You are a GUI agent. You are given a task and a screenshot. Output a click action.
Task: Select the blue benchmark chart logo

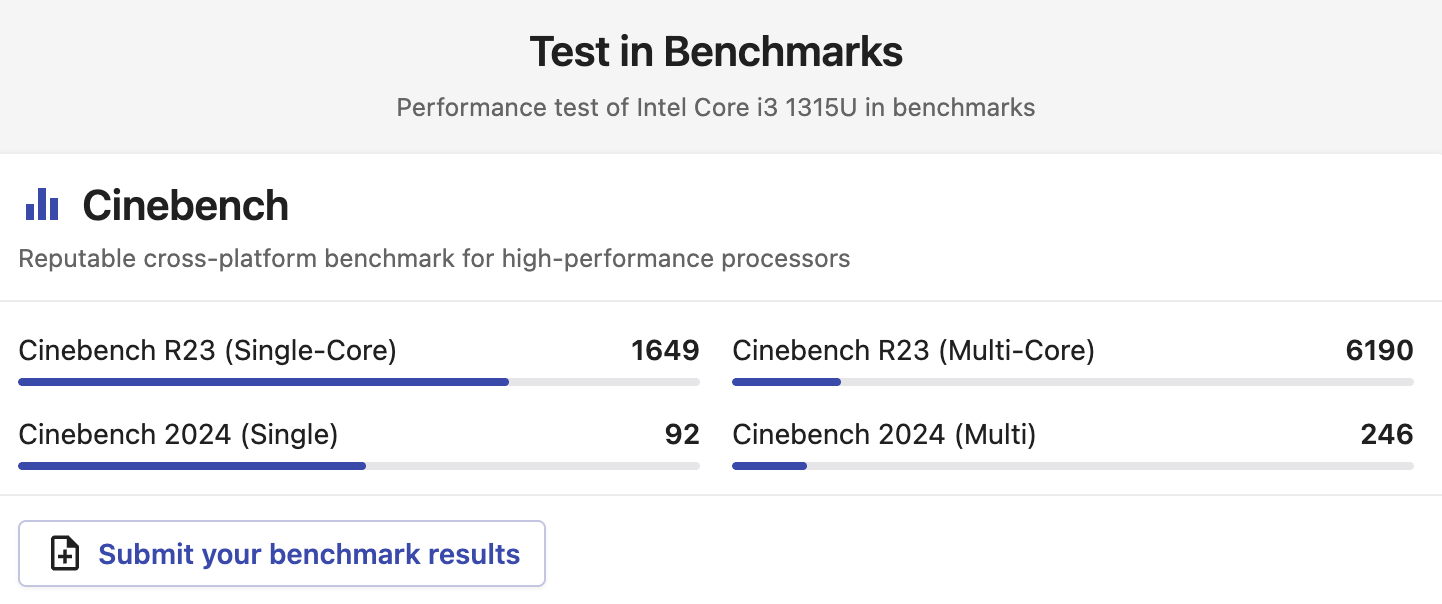coord(42,204)
